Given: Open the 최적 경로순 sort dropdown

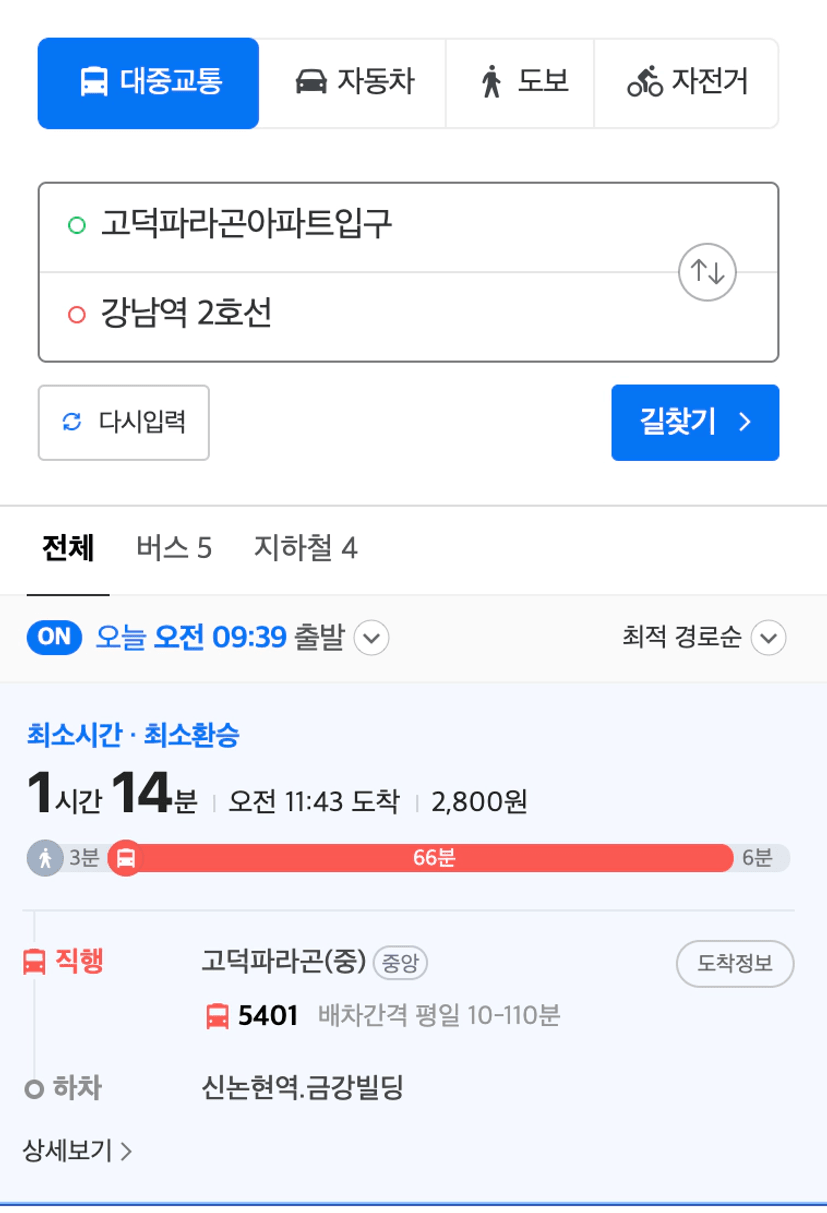Looking at the screenshot, I should [704, 637].
